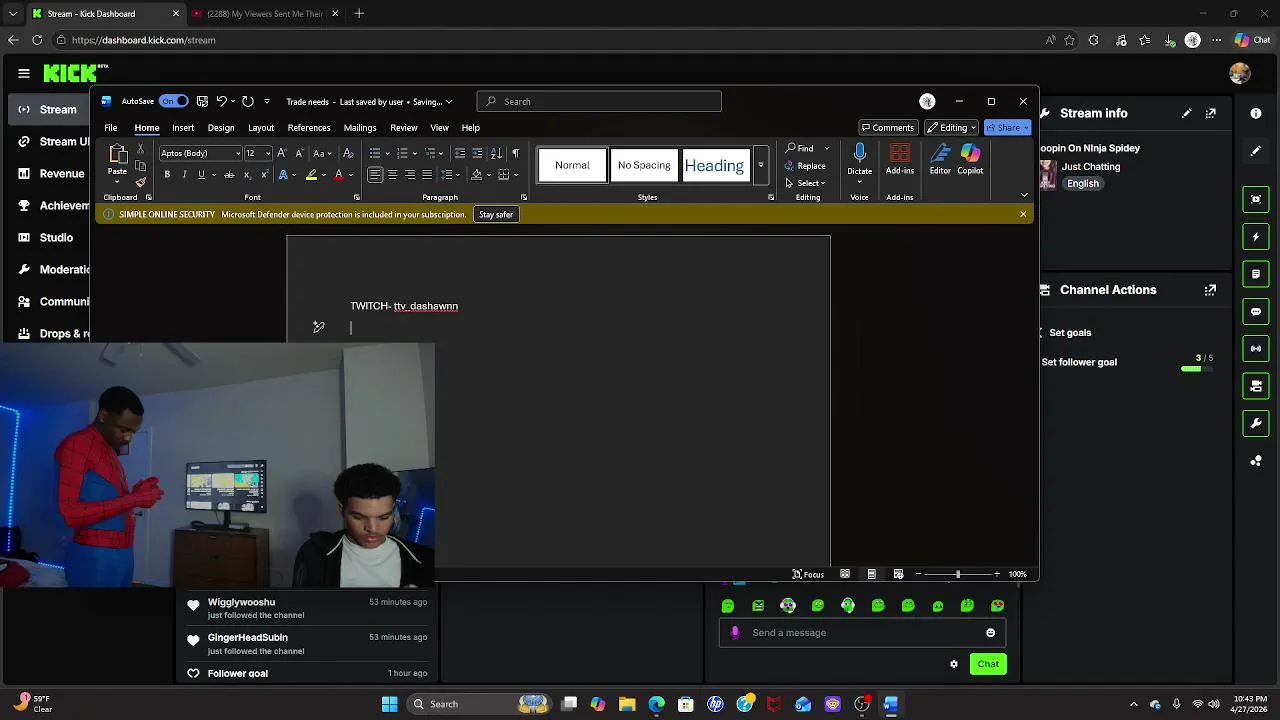
Task: Click the Redo icon in Word
Action: (x=248, y=101)
